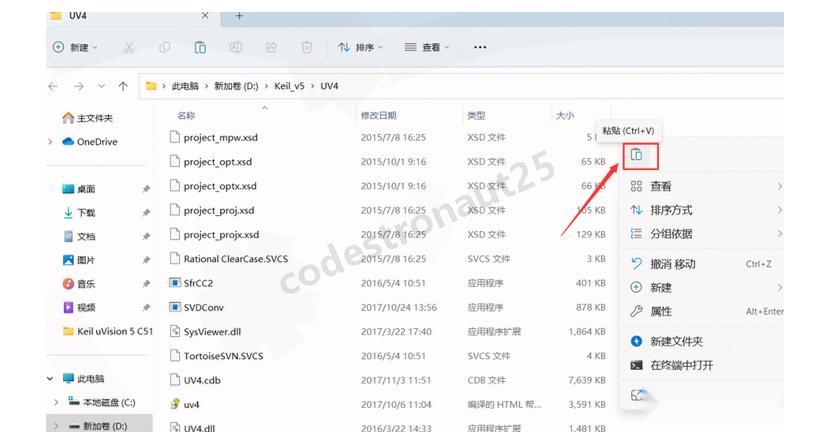Click 新加卷 (D:) in address bar
Screen dimensions: 830x444
236,86
